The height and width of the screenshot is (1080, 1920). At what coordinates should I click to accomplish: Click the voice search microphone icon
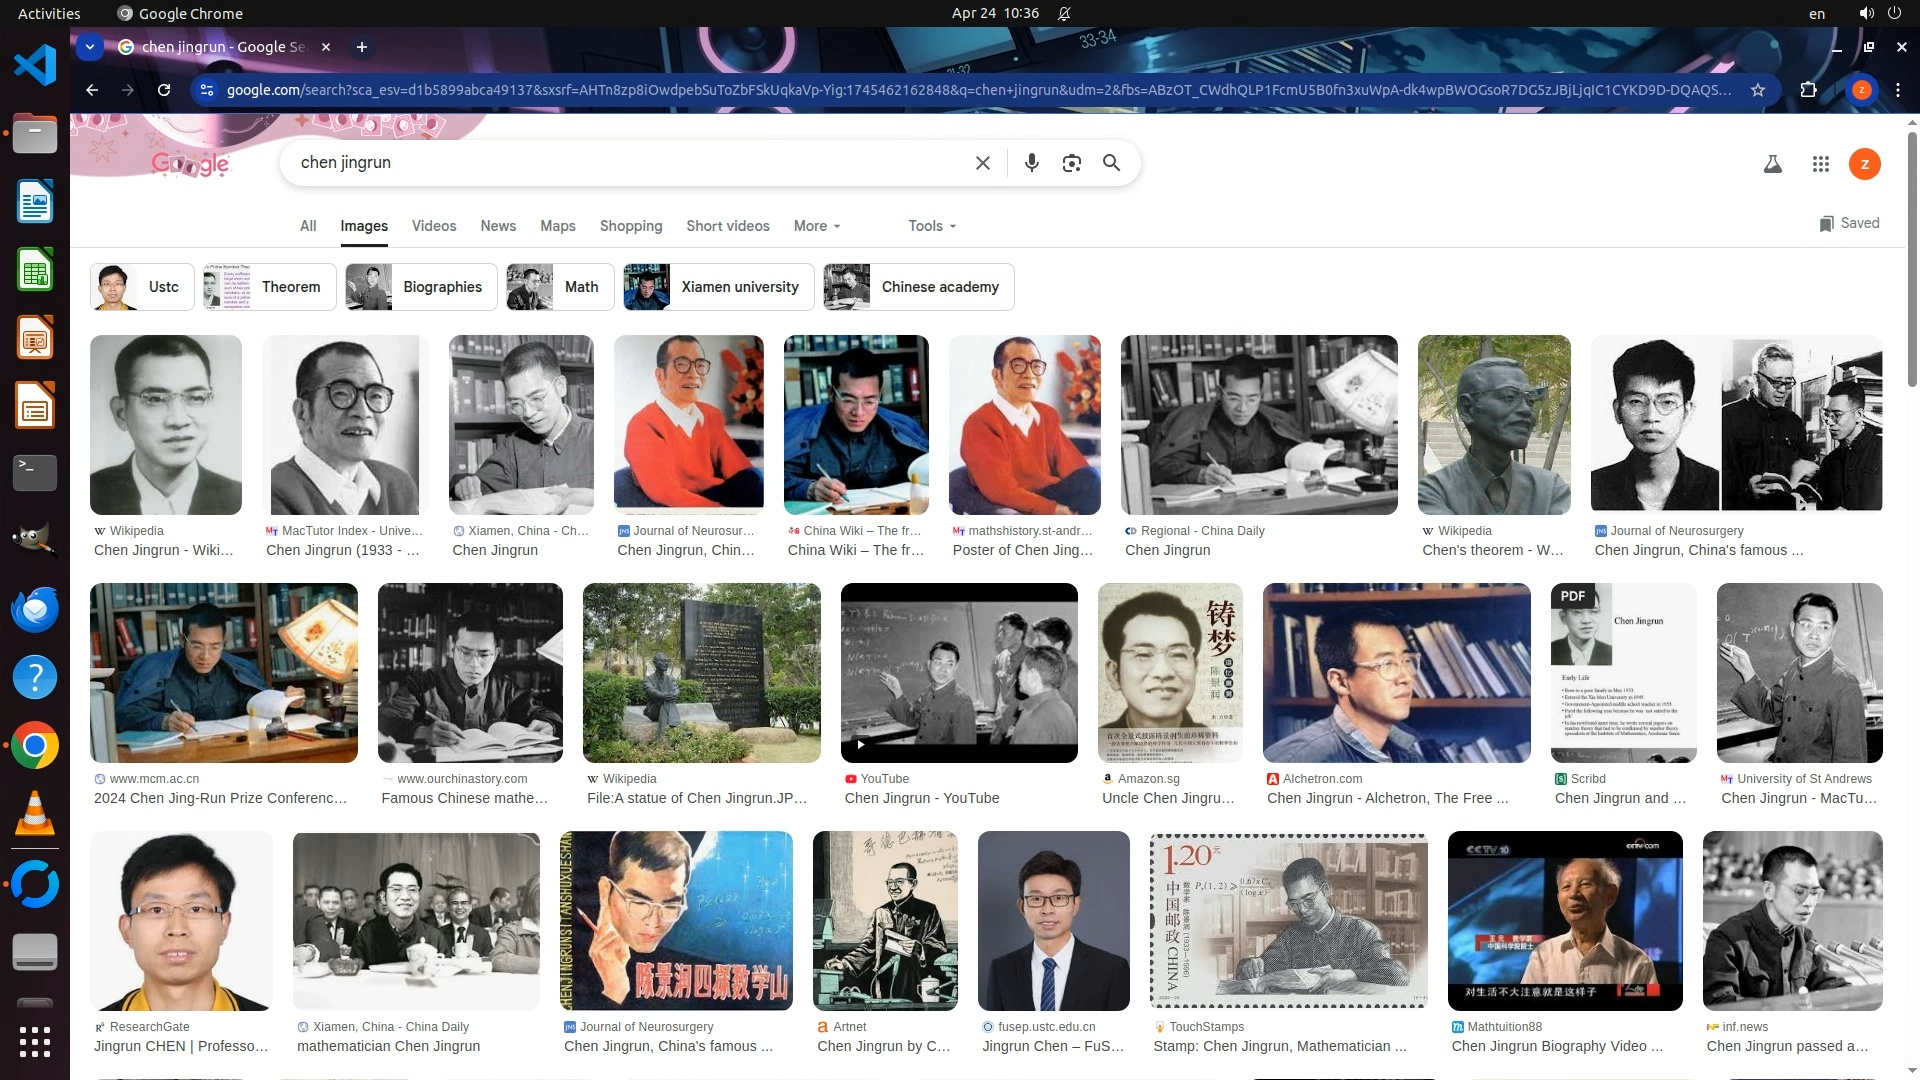click(x=1031, y=163)
